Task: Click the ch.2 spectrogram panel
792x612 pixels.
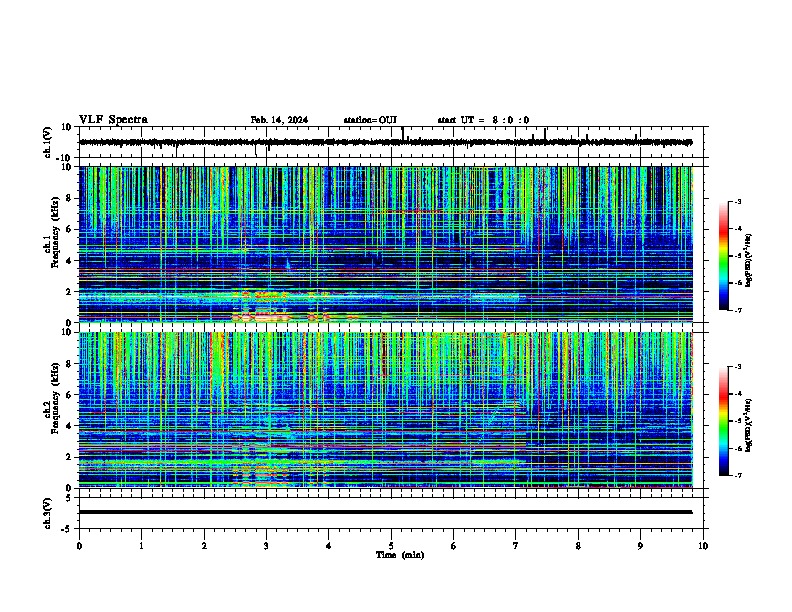Action: pyautogui.click(x=386, y=410)
